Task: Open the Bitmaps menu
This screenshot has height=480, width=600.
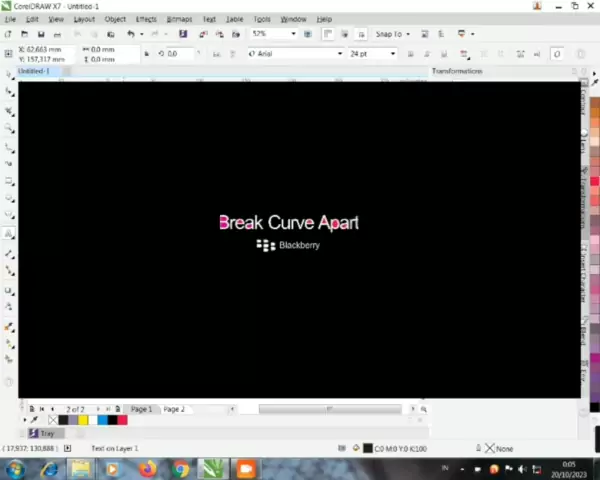Action: click(179, 19)
